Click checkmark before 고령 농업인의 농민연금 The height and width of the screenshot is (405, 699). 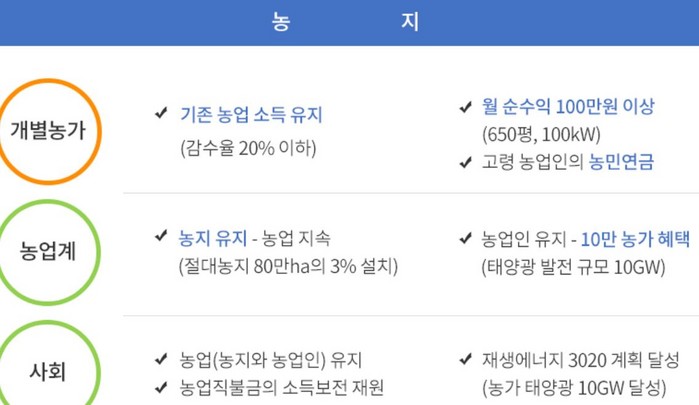465,162
